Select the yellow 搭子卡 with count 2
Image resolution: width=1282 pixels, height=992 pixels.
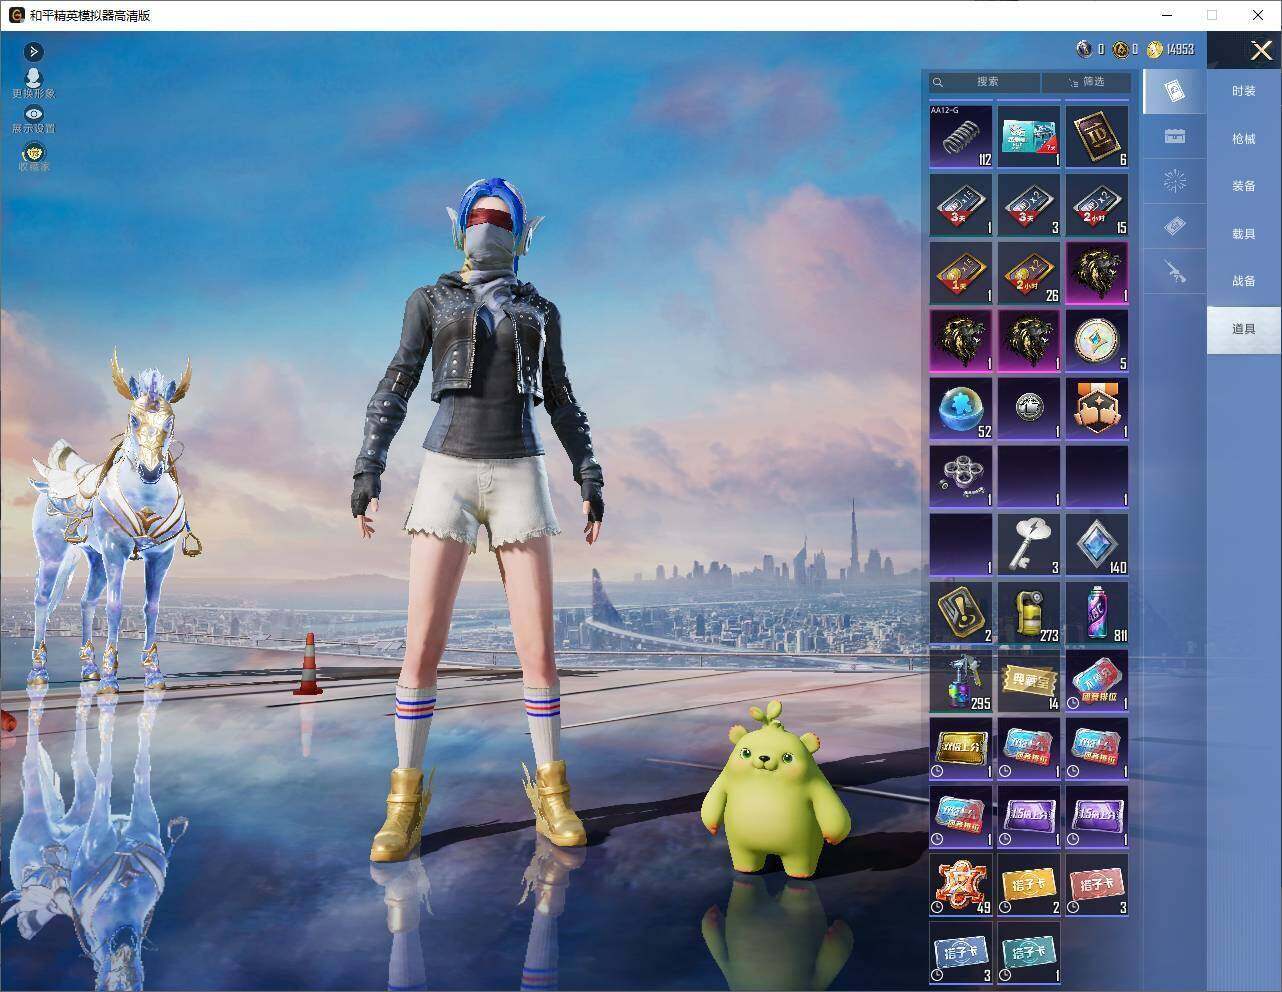pos(1029,884)
